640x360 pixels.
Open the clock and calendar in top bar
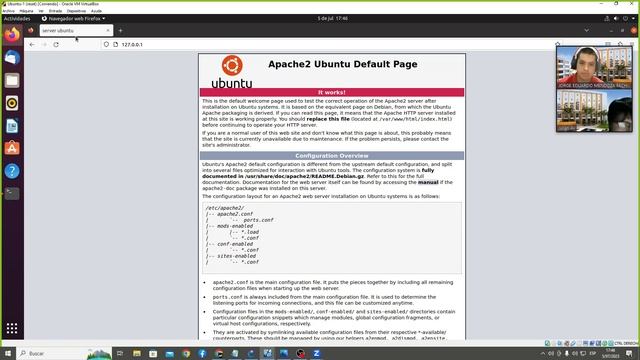(333, 18)
